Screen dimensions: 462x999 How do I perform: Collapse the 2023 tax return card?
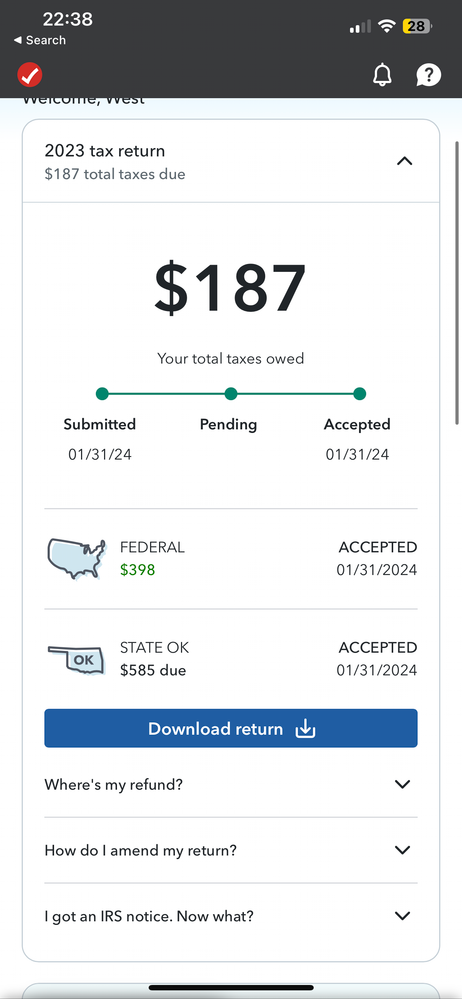[x=404, y=161]
